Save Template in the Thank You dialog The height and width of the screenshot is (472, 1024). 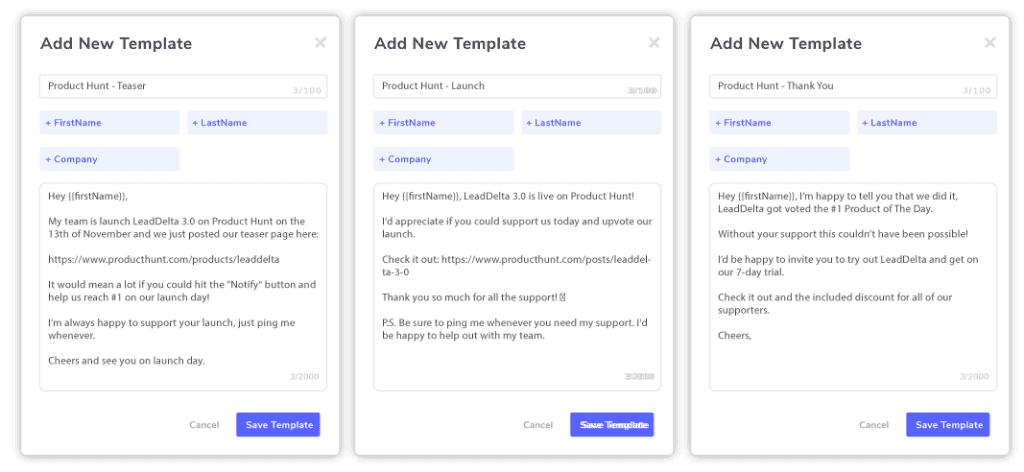coord(948,424)
